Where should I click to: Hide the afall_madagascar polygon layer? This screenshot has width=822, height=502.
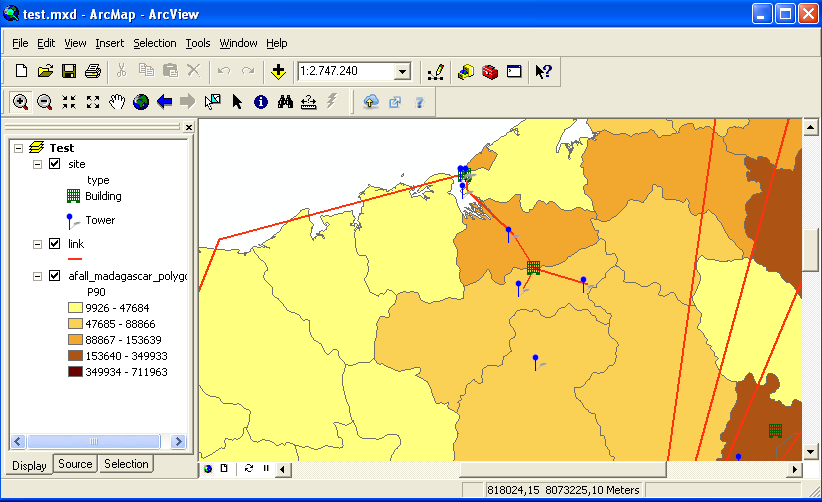[x=55, y=276]
